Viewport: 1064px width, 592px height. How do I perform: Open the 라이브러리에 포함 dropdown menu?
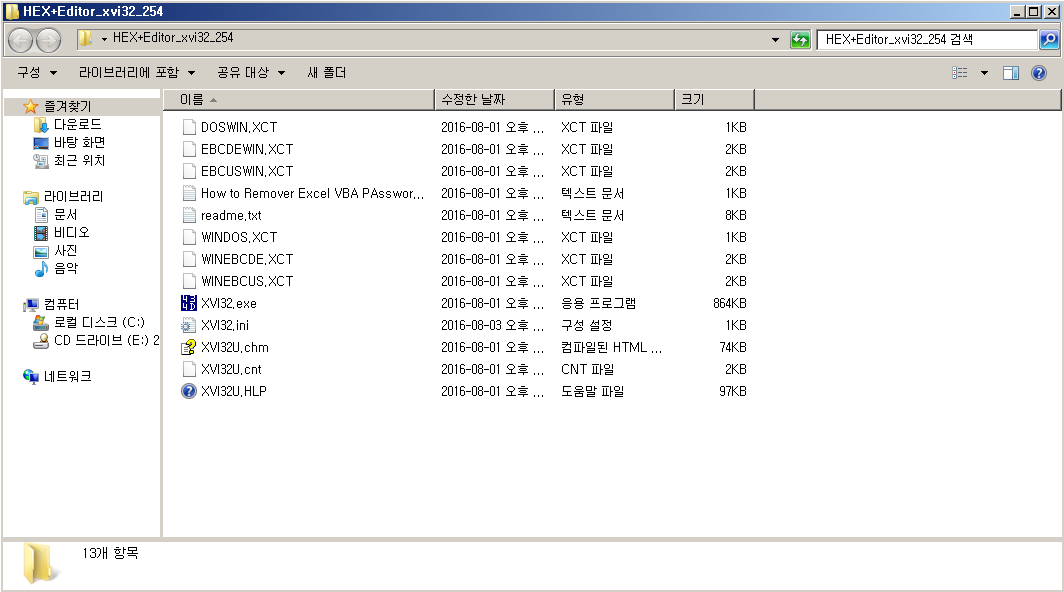point(137,73)
